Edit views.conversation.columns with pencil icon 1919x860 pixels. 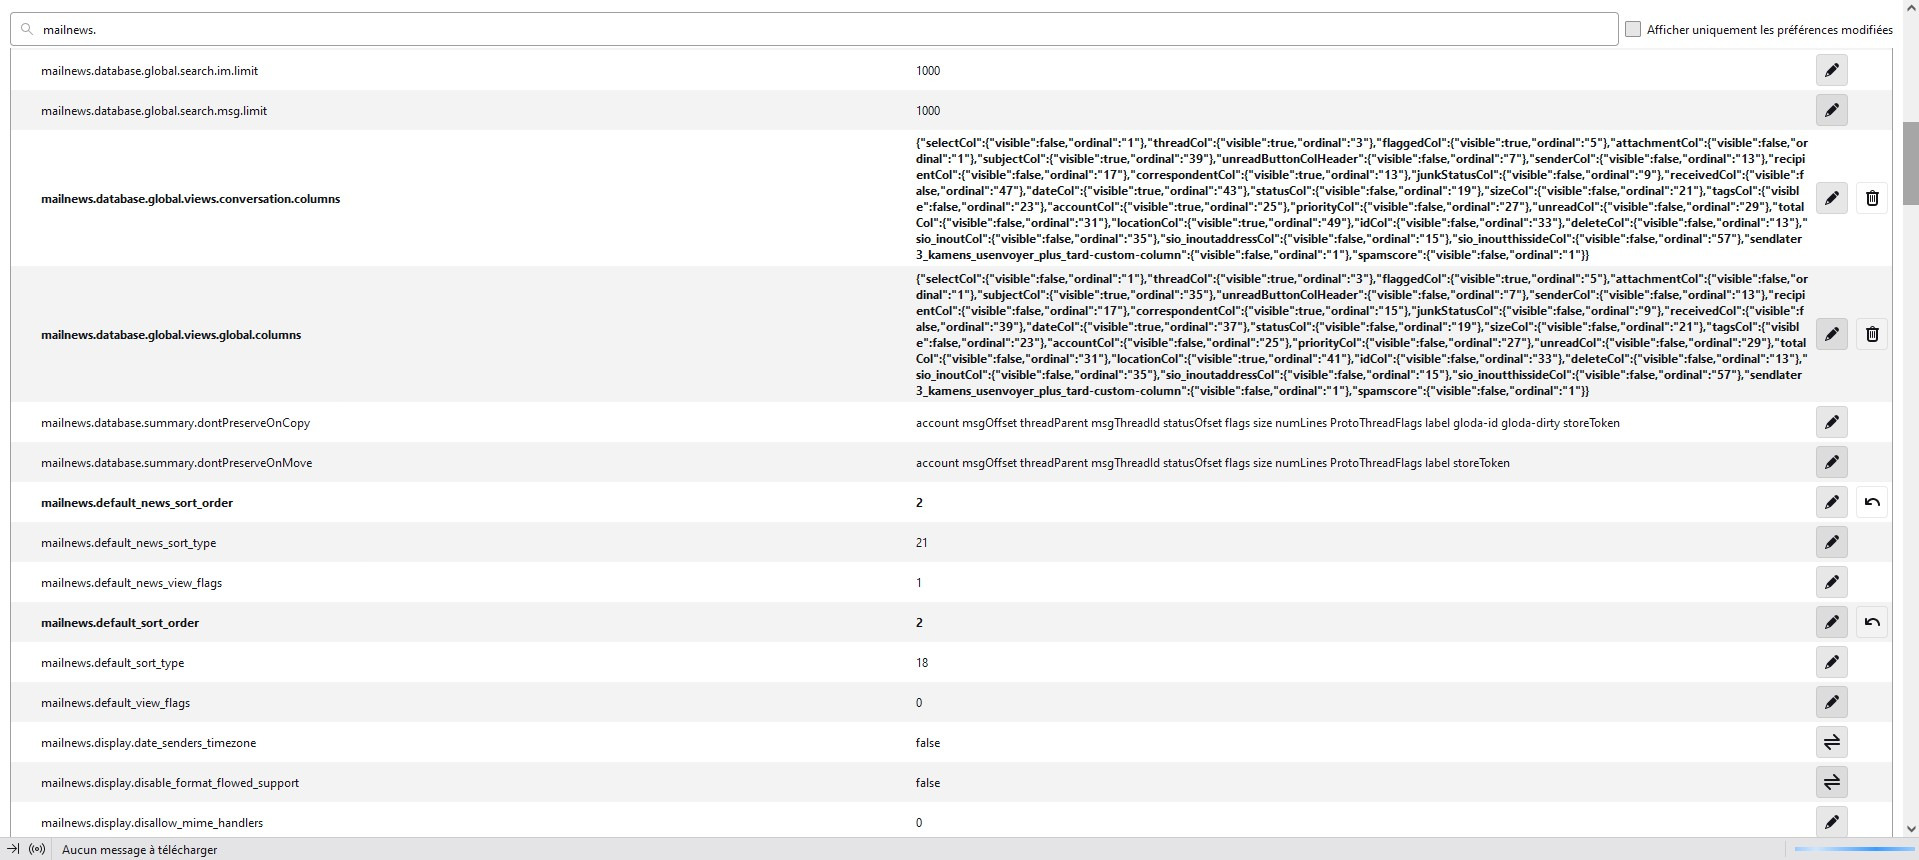click(x=1831, y=198)
